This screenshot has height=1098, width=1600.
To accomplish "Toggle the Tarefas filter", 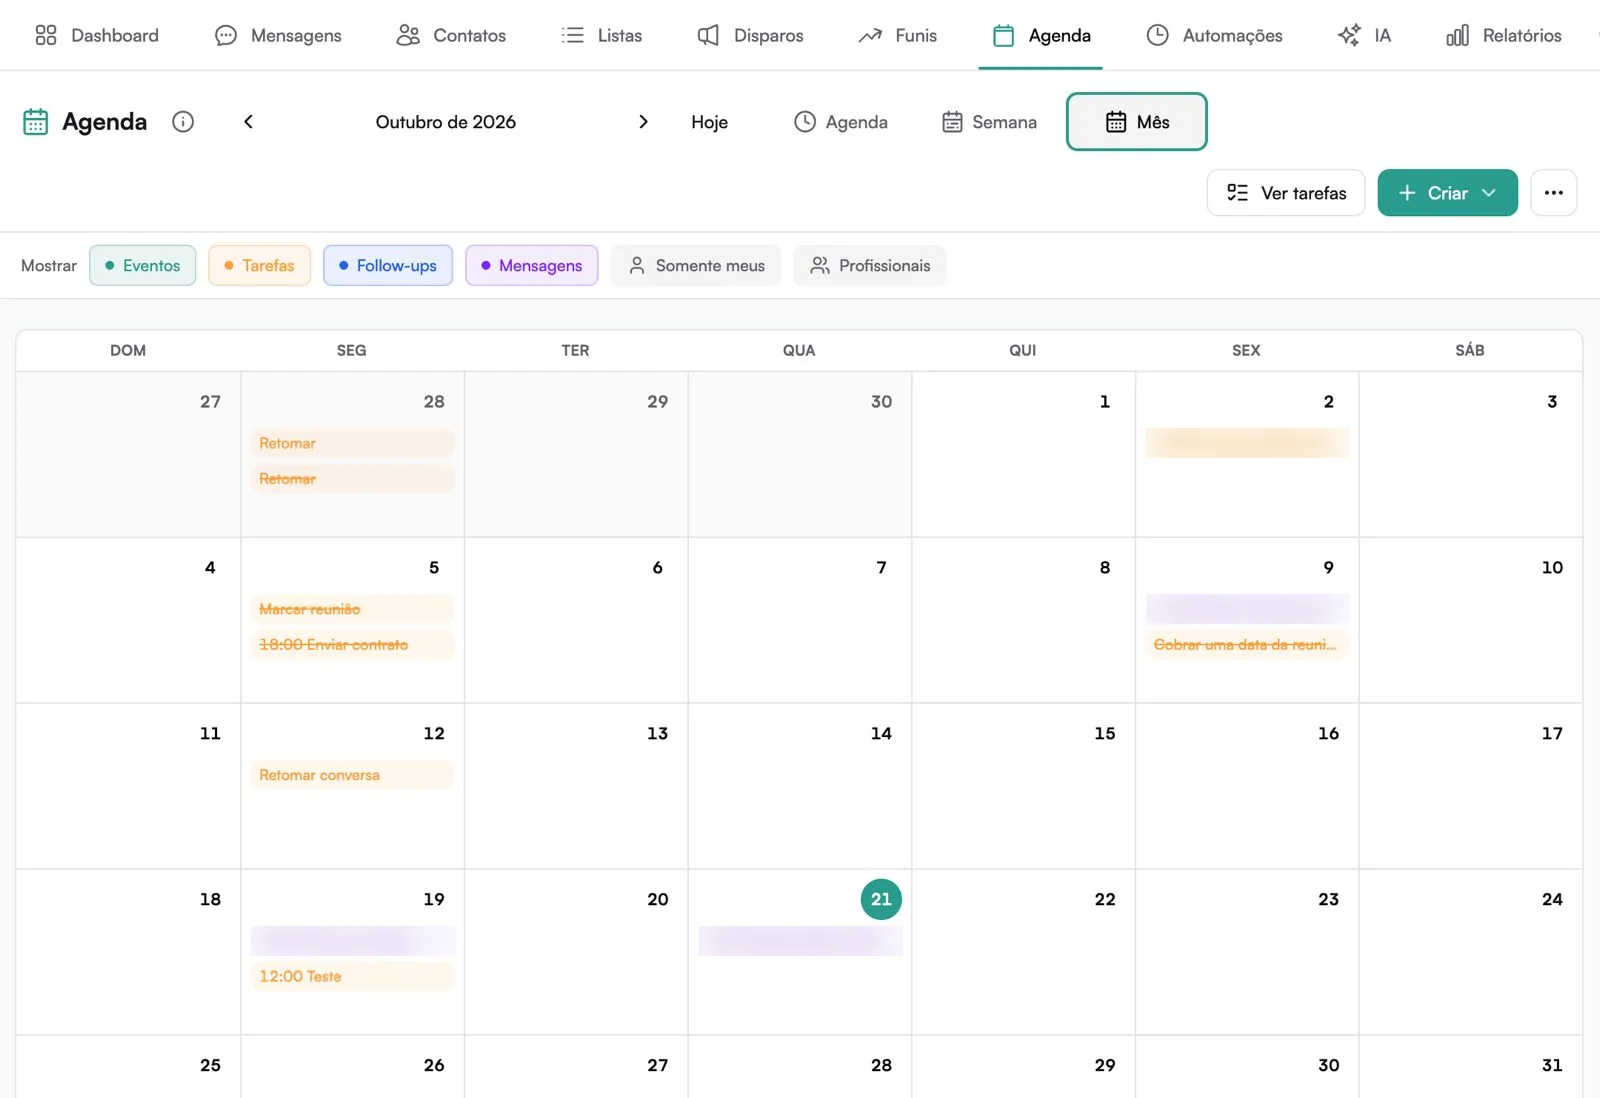I will coord(259,265).
